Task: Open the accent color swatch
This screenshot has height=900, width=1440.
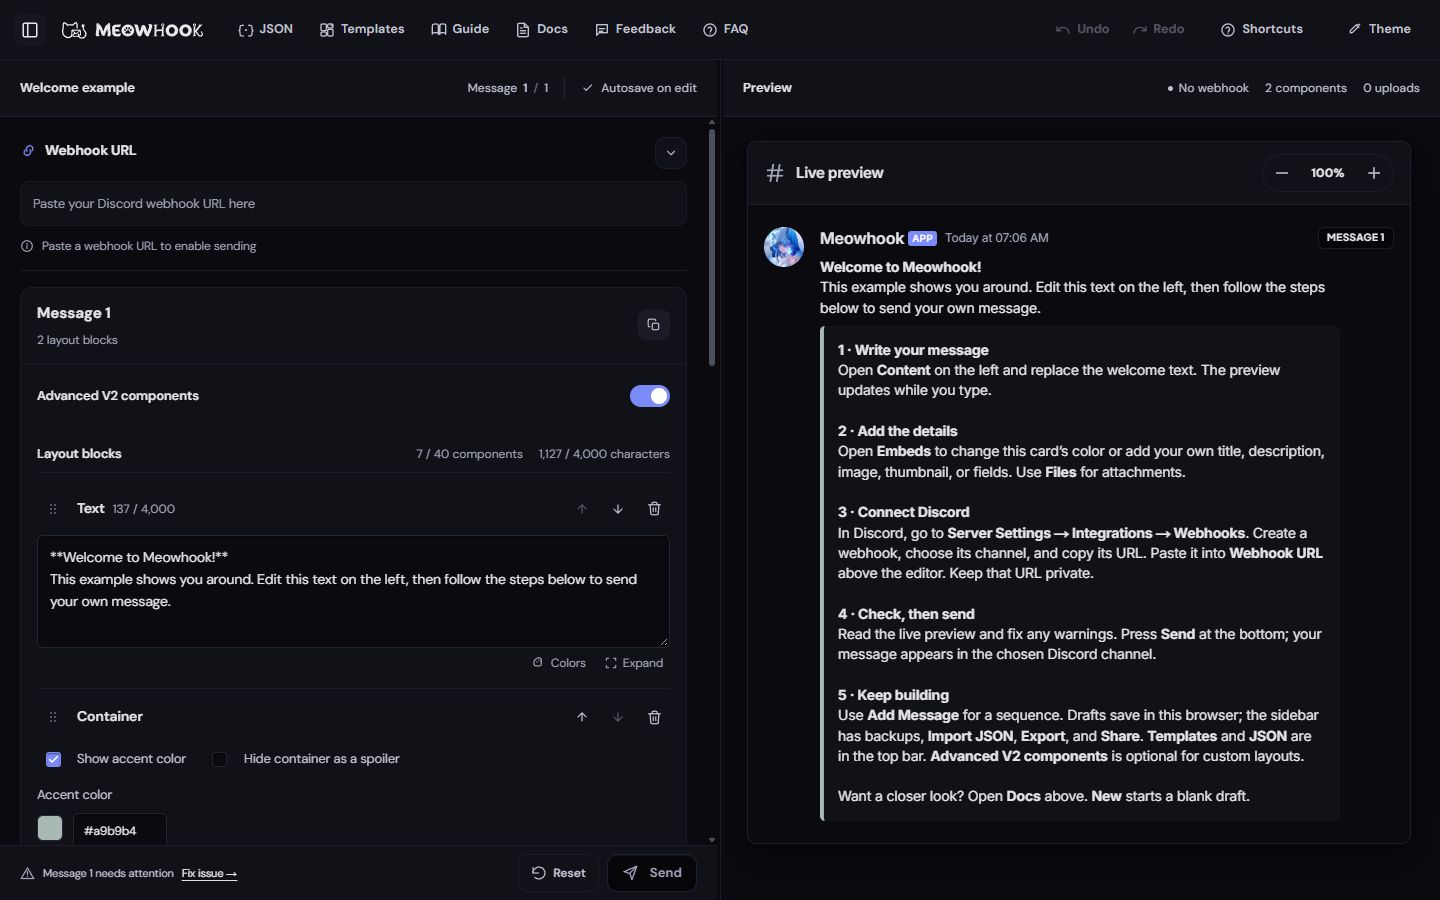Action: coord(50,829)
